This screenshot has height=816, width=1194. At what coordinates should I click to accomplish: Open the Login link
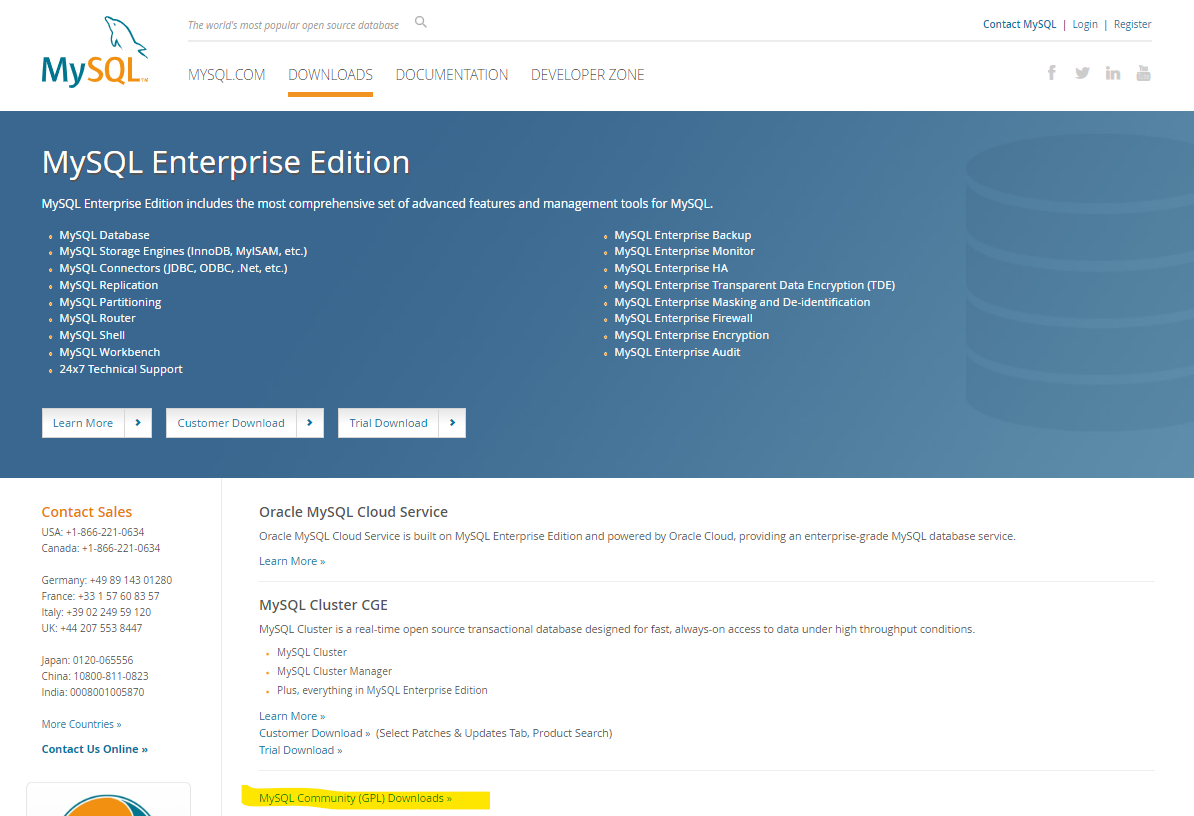(x=1085, y=24)
